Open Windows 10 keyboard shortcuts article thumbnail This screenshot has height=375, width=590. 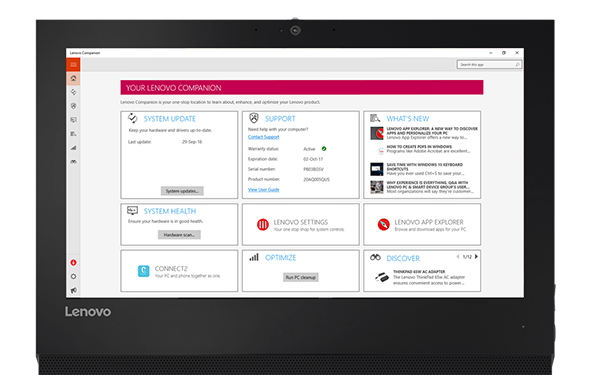pos(377,169)
